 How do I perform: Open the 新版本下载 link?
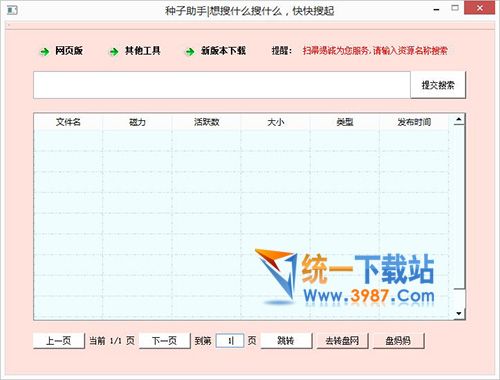tap(223, 51)
